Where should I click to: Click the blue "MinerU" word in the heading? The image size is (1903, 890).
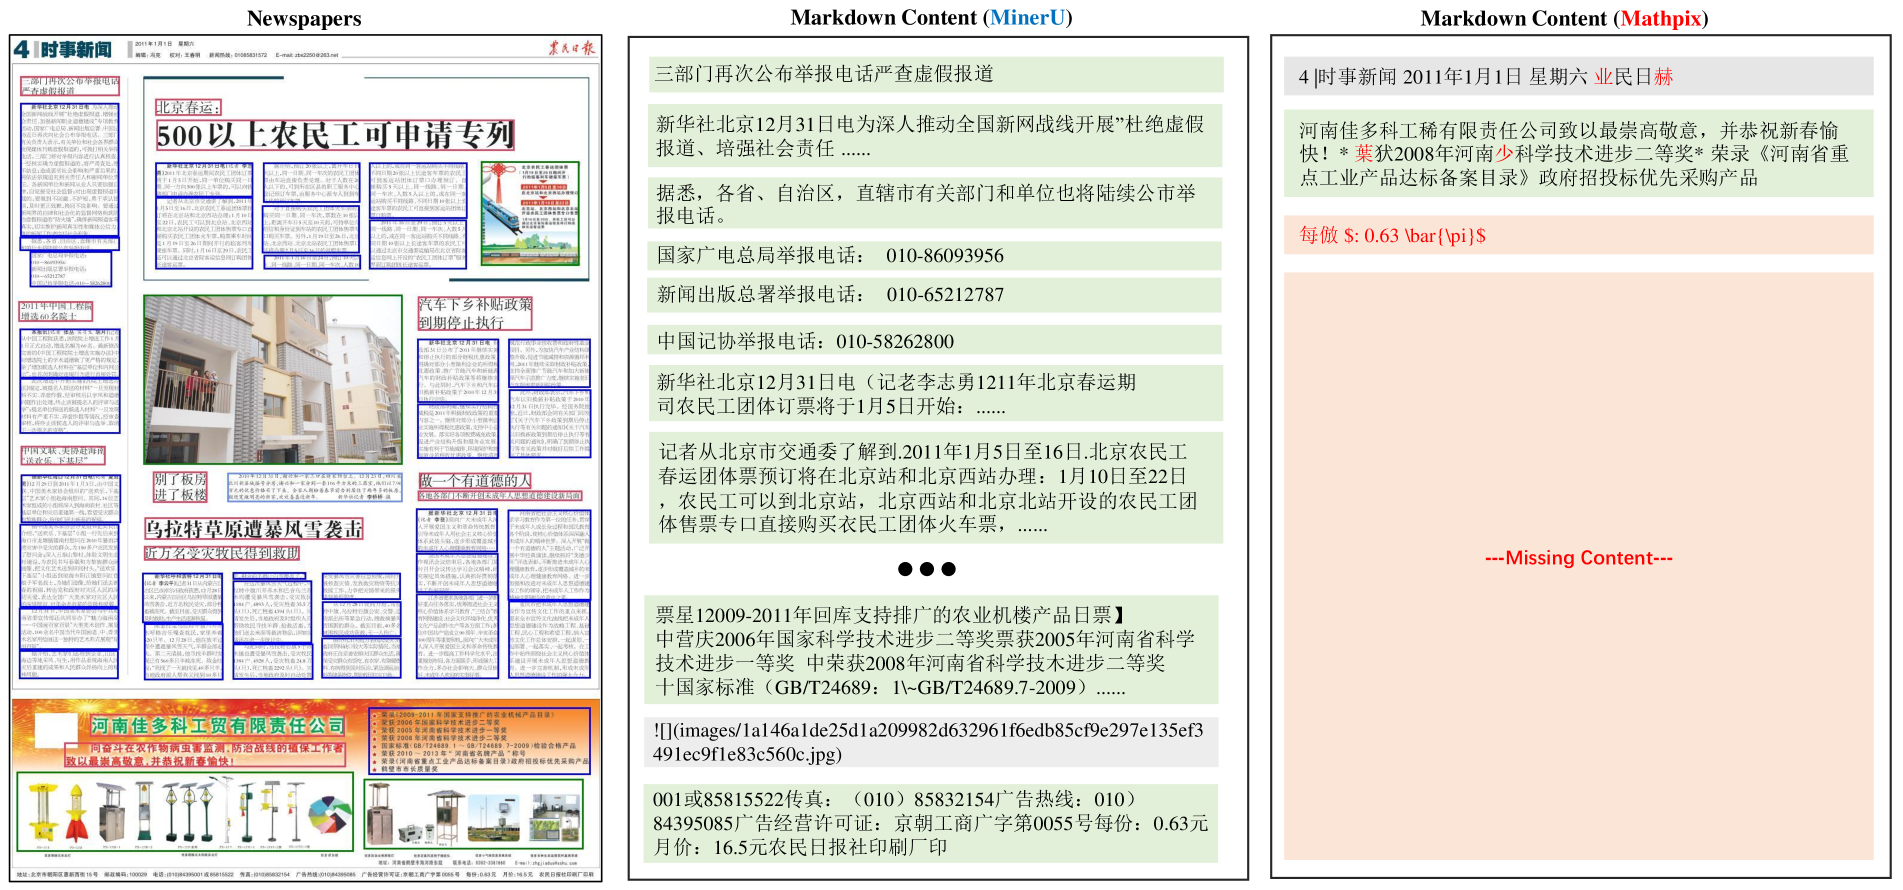pos(1027,18)
